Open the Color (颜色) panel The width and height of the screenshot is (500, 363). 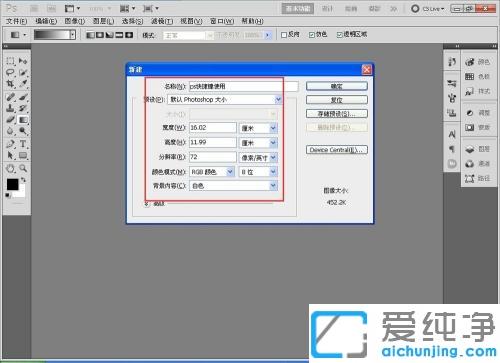pyautogui.click(x=478, y=62)
